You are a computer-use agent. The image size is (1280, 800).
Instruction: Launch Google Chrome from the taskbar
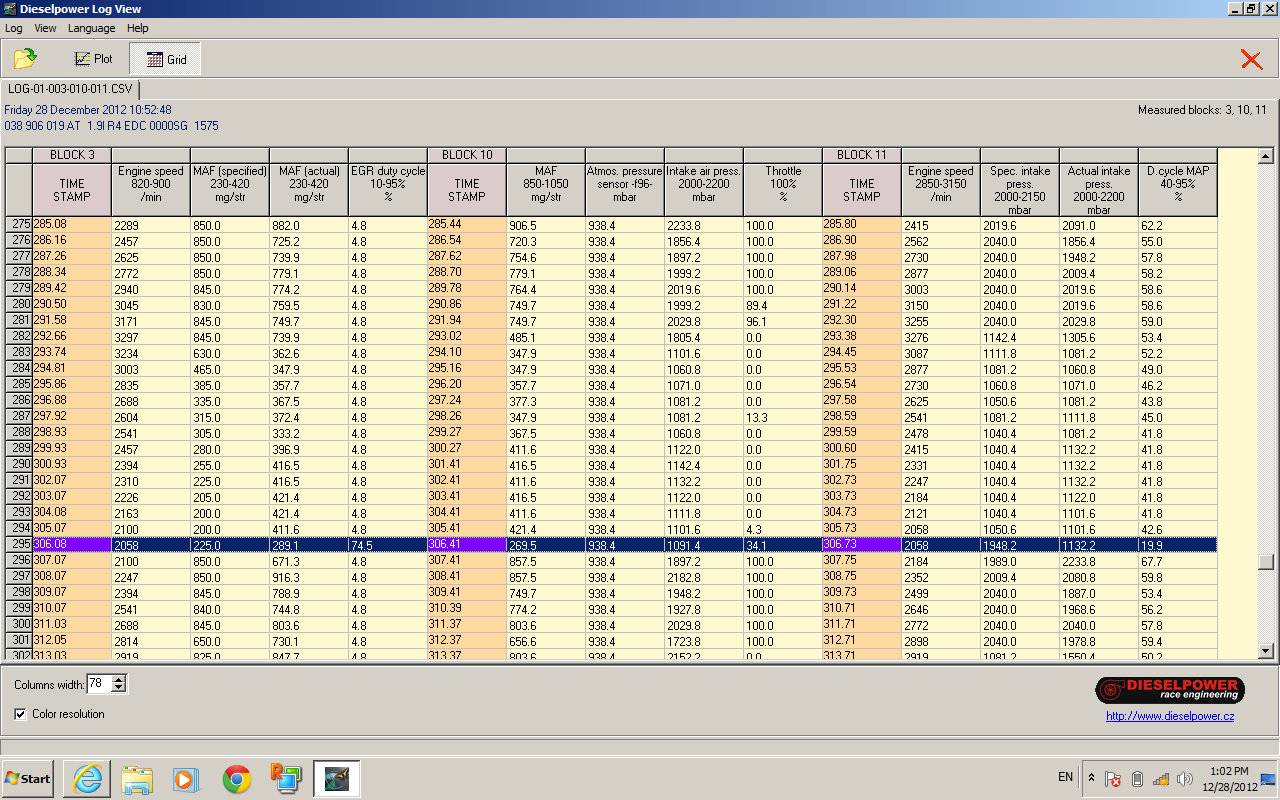(237, 778)
